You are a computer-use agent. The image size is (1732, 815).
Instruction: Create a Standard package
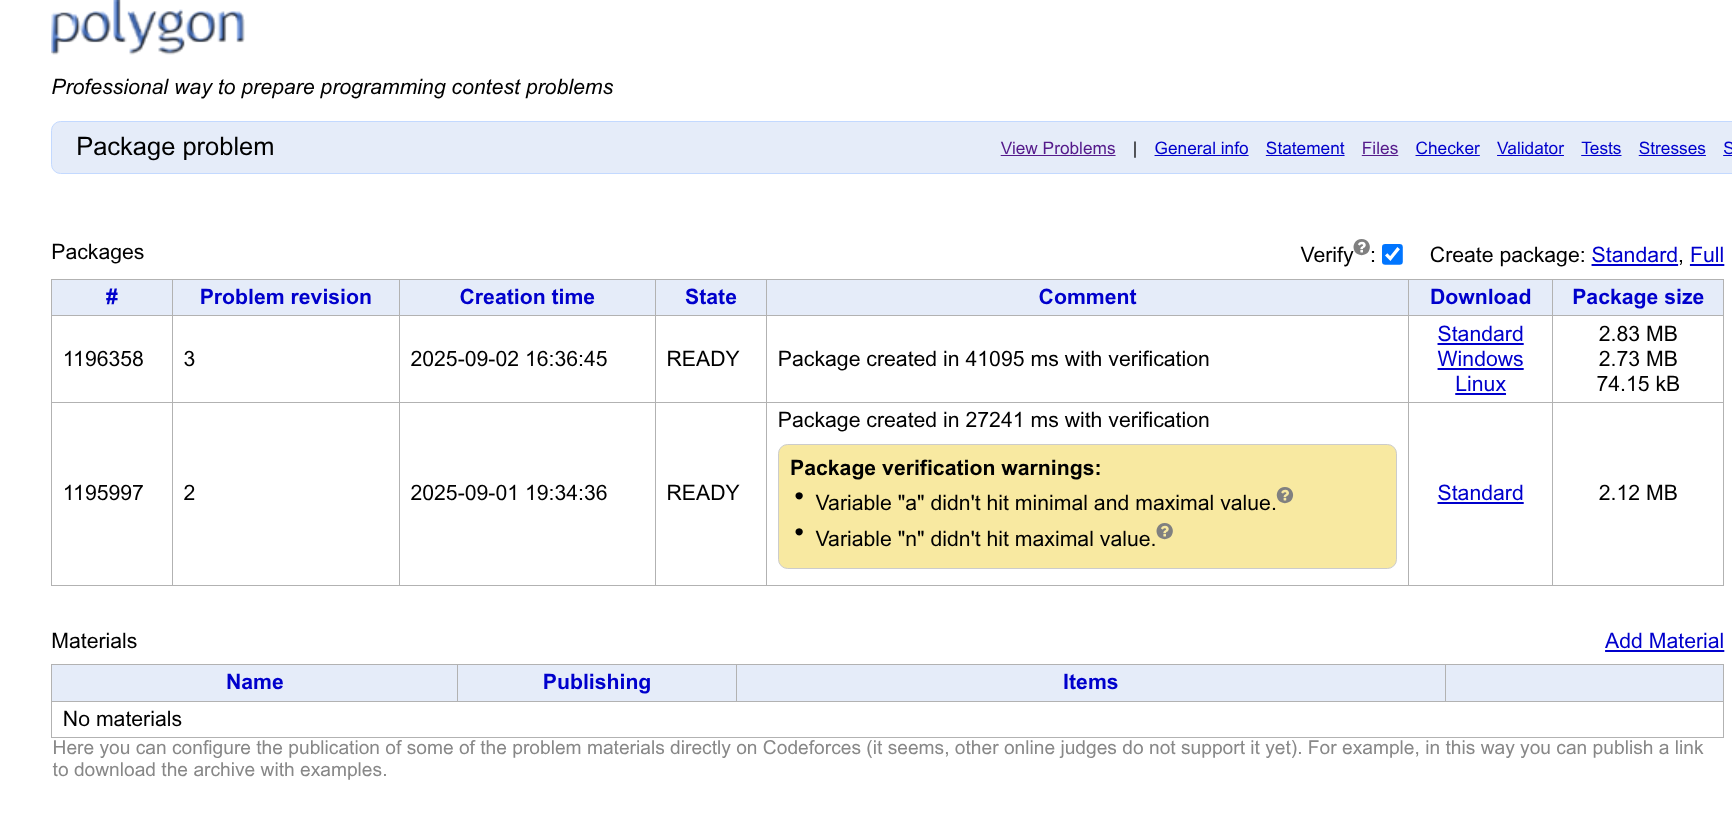(x=1633, y=255)
